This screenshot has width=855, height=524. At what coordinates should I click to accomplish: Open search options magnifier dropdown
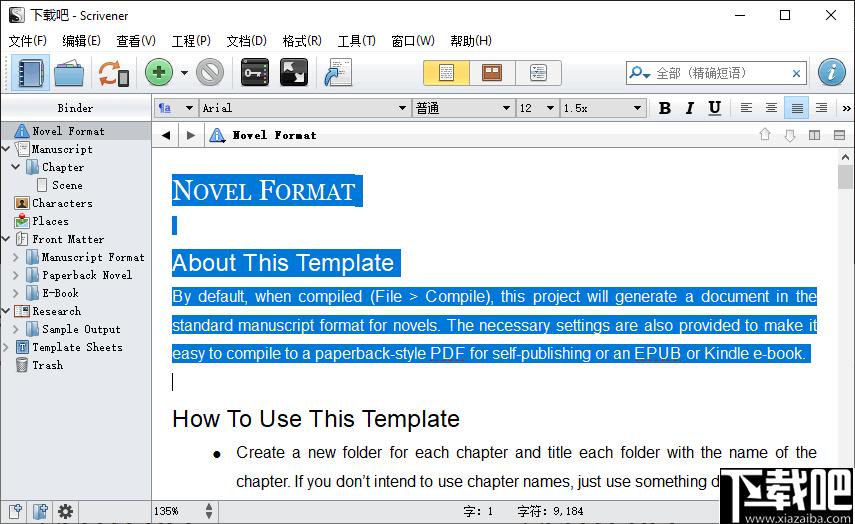tap(639, 73)
